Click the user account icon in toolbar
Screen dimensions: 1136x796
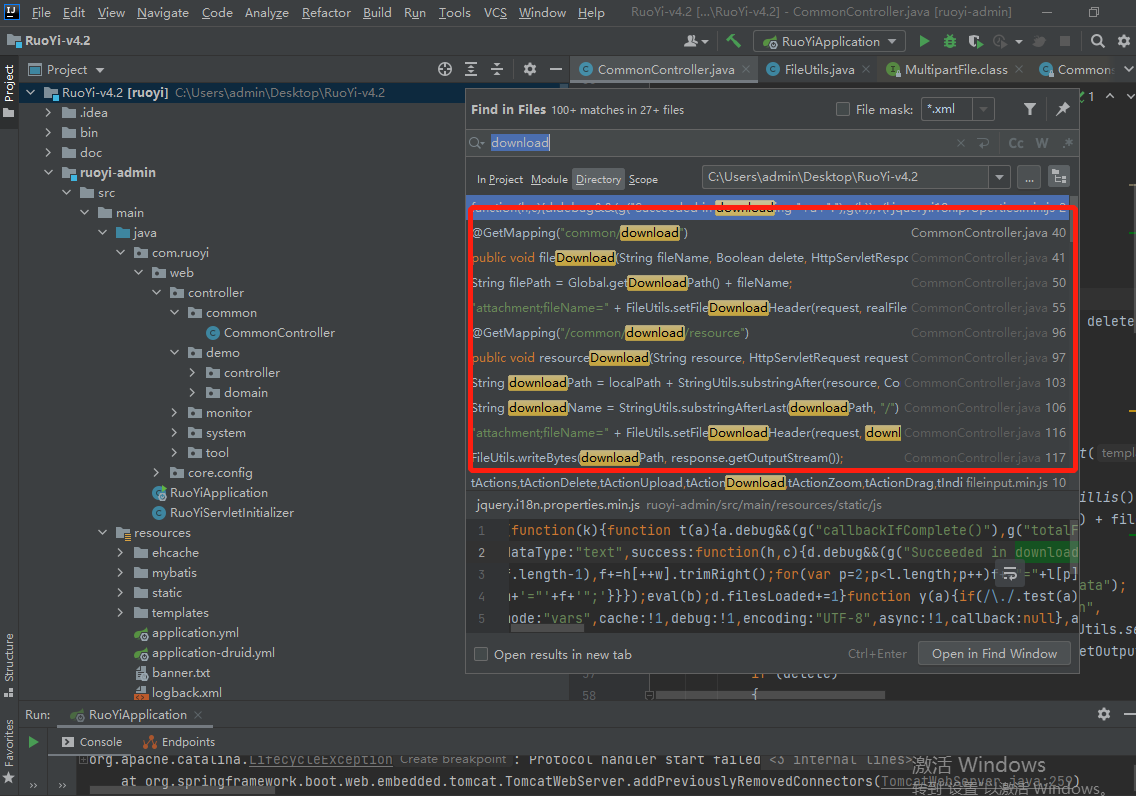[695, 41]
